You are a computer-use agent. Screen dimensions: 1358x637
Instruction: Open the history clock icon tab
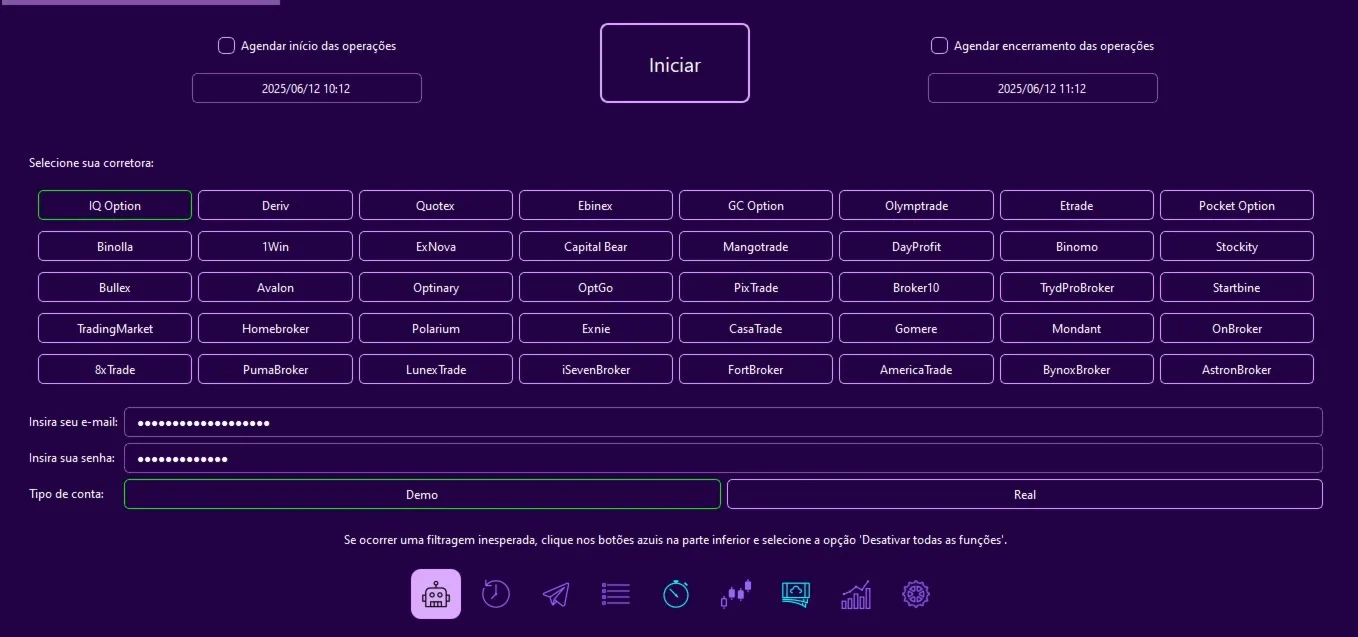496,594
